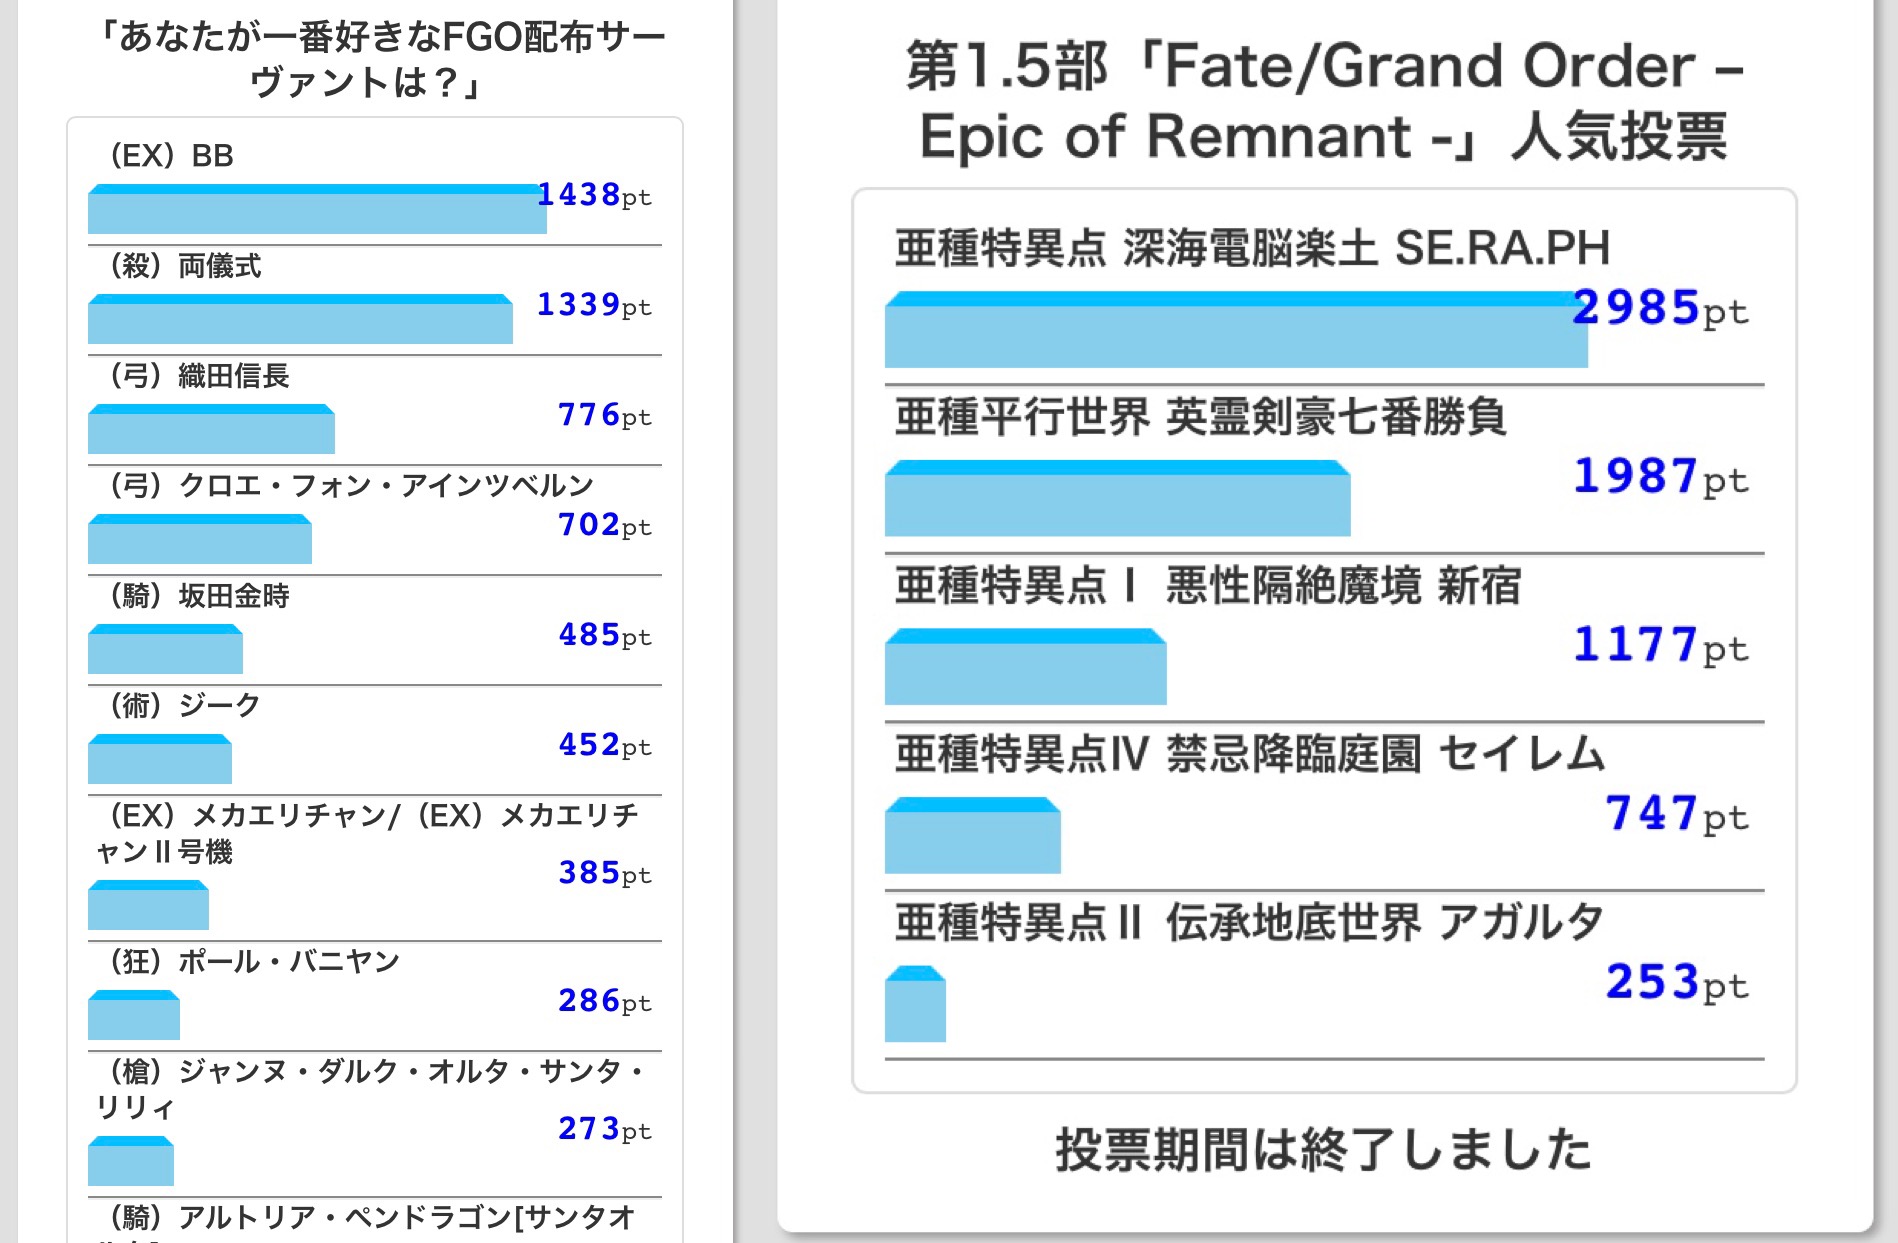
Task: Click the クロエ・フォン・アインツベルン entry label
Action: (352, 486)
